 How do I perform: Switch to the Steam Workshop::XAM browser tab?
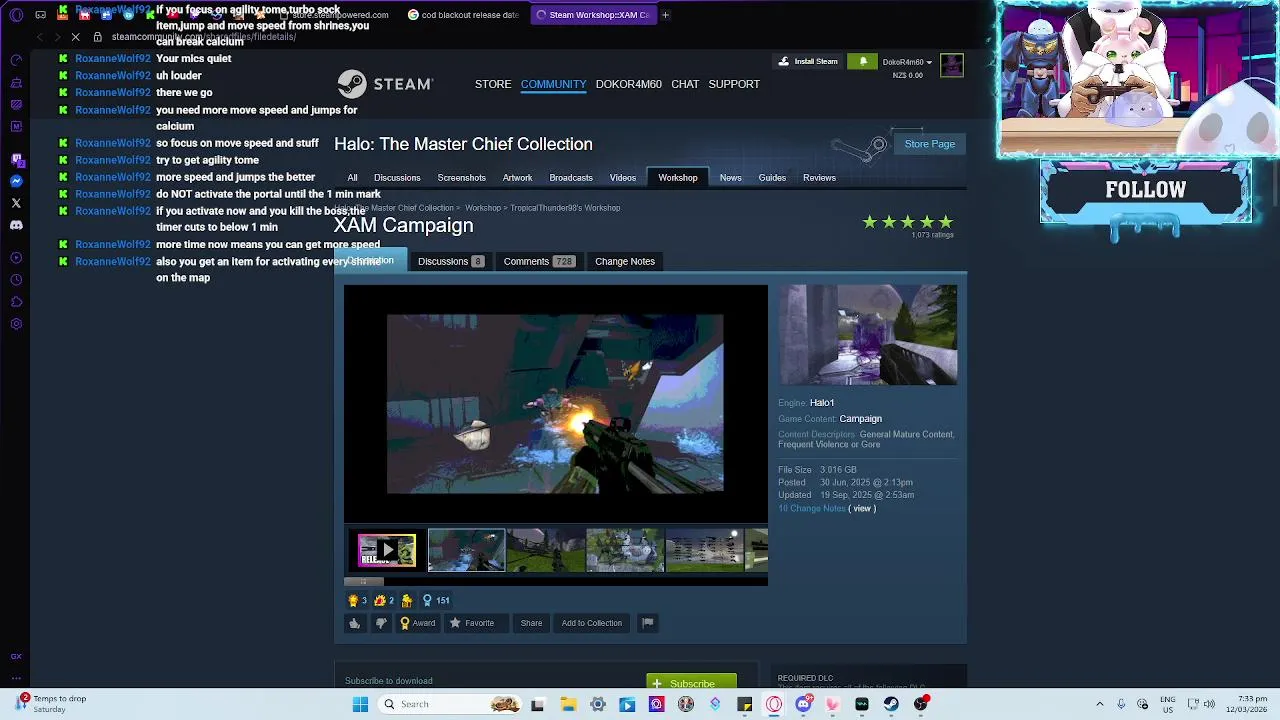pos(593,15)
